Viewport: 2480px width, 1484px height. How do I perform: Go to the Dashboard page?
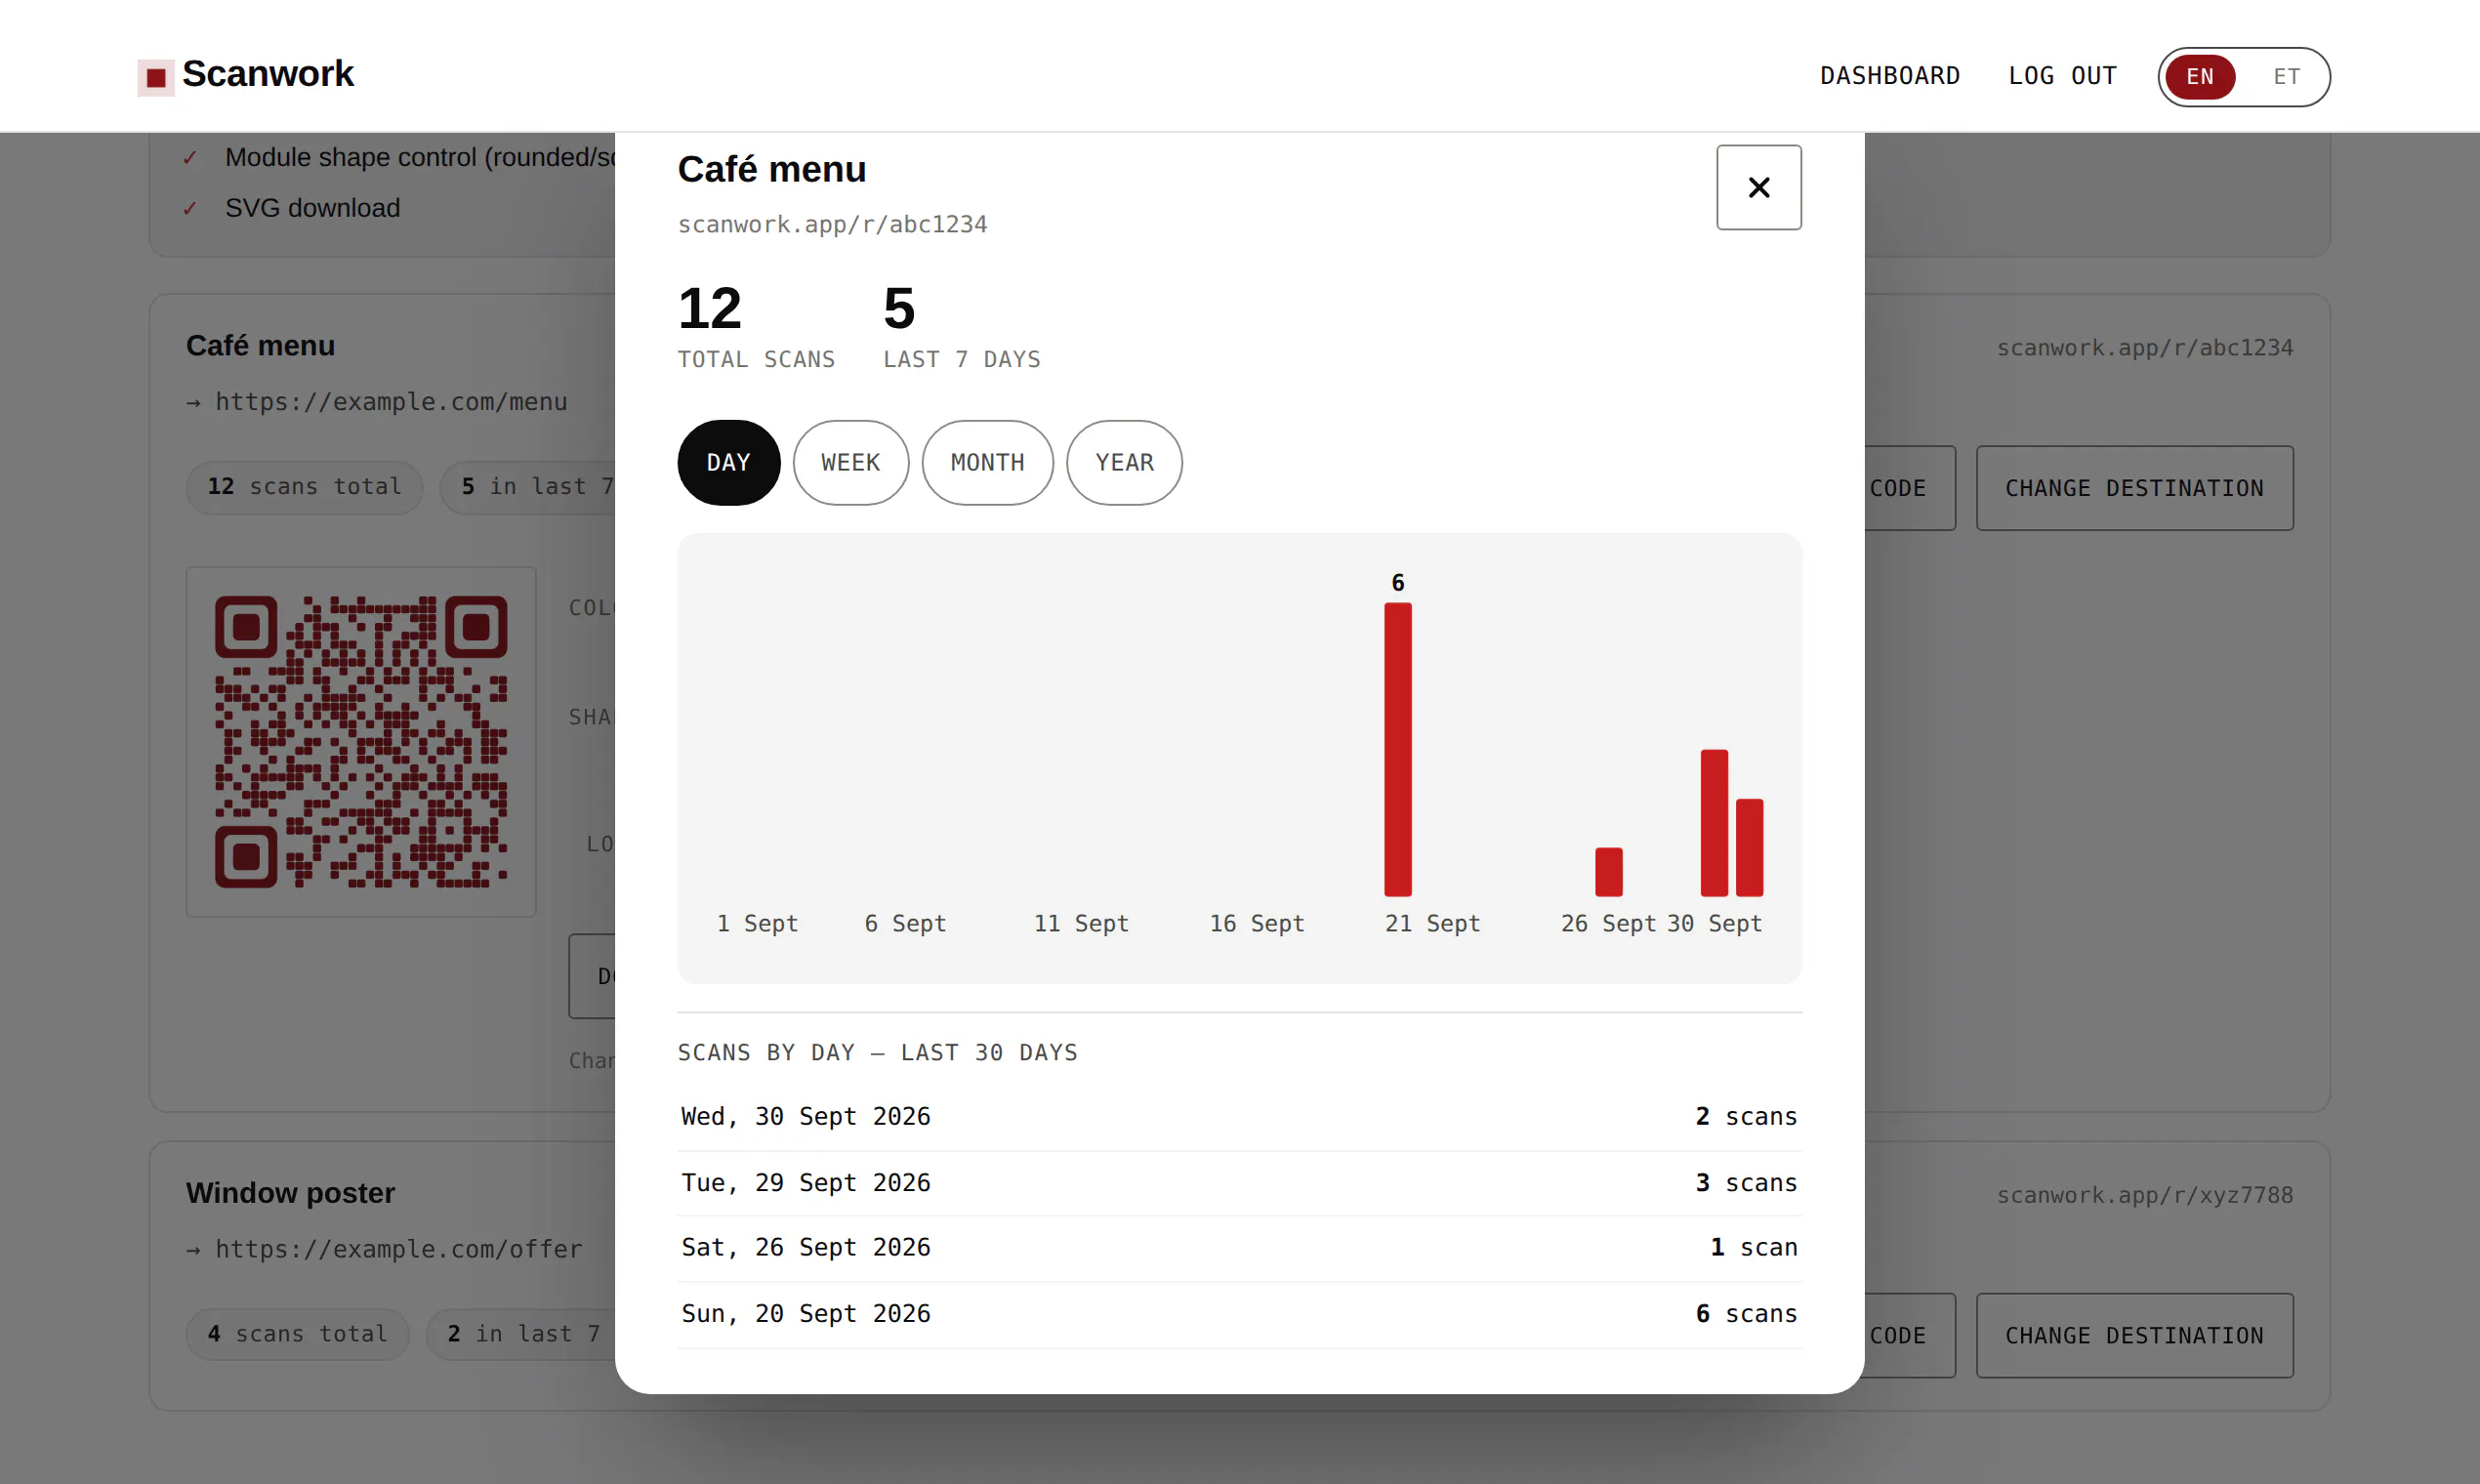coord(1889,76)
